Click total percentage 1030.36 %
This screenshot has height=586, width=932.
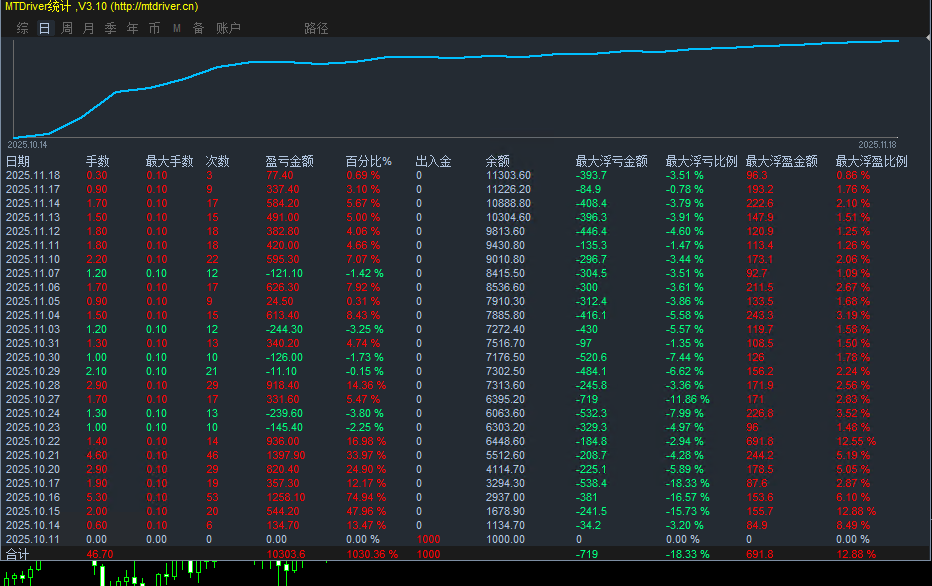tap(372, 554)
